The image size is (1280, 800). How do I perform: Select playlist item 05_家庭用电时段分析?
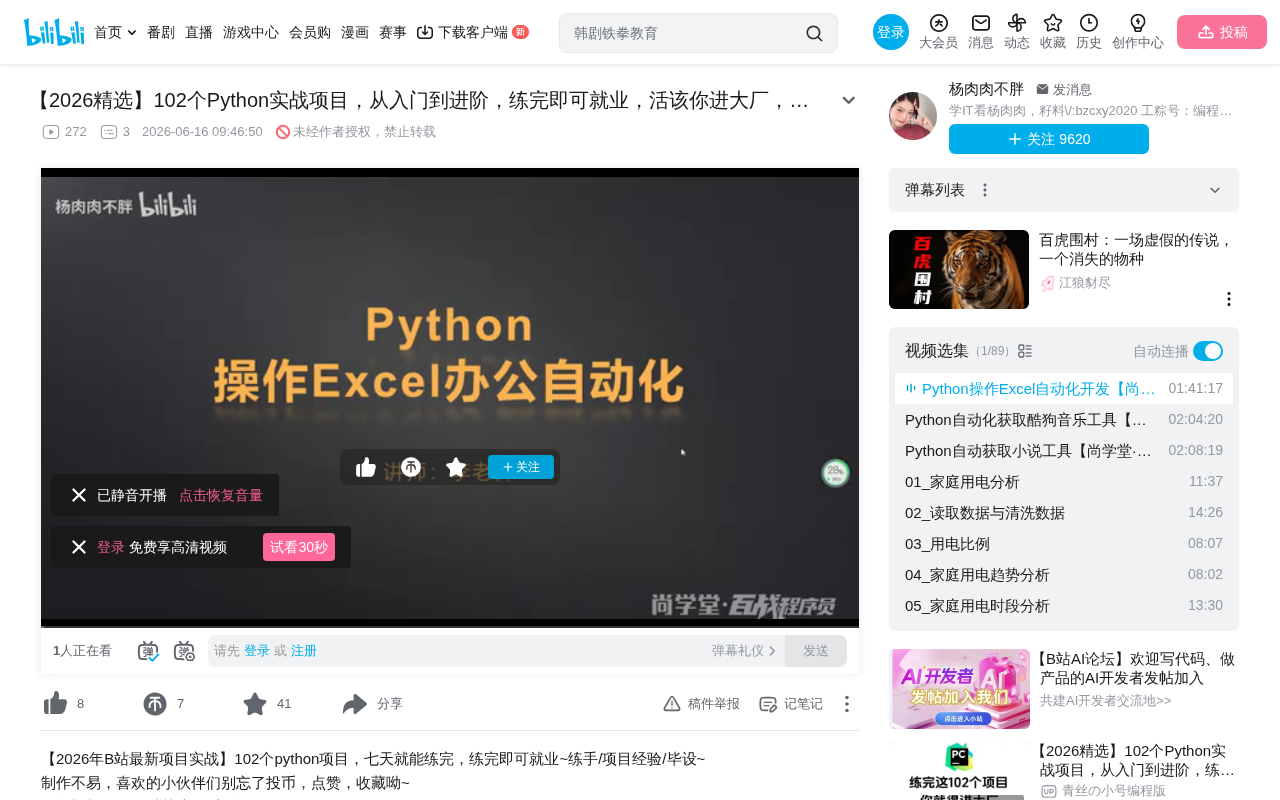pyautogui.click(x=1064, y=605)
